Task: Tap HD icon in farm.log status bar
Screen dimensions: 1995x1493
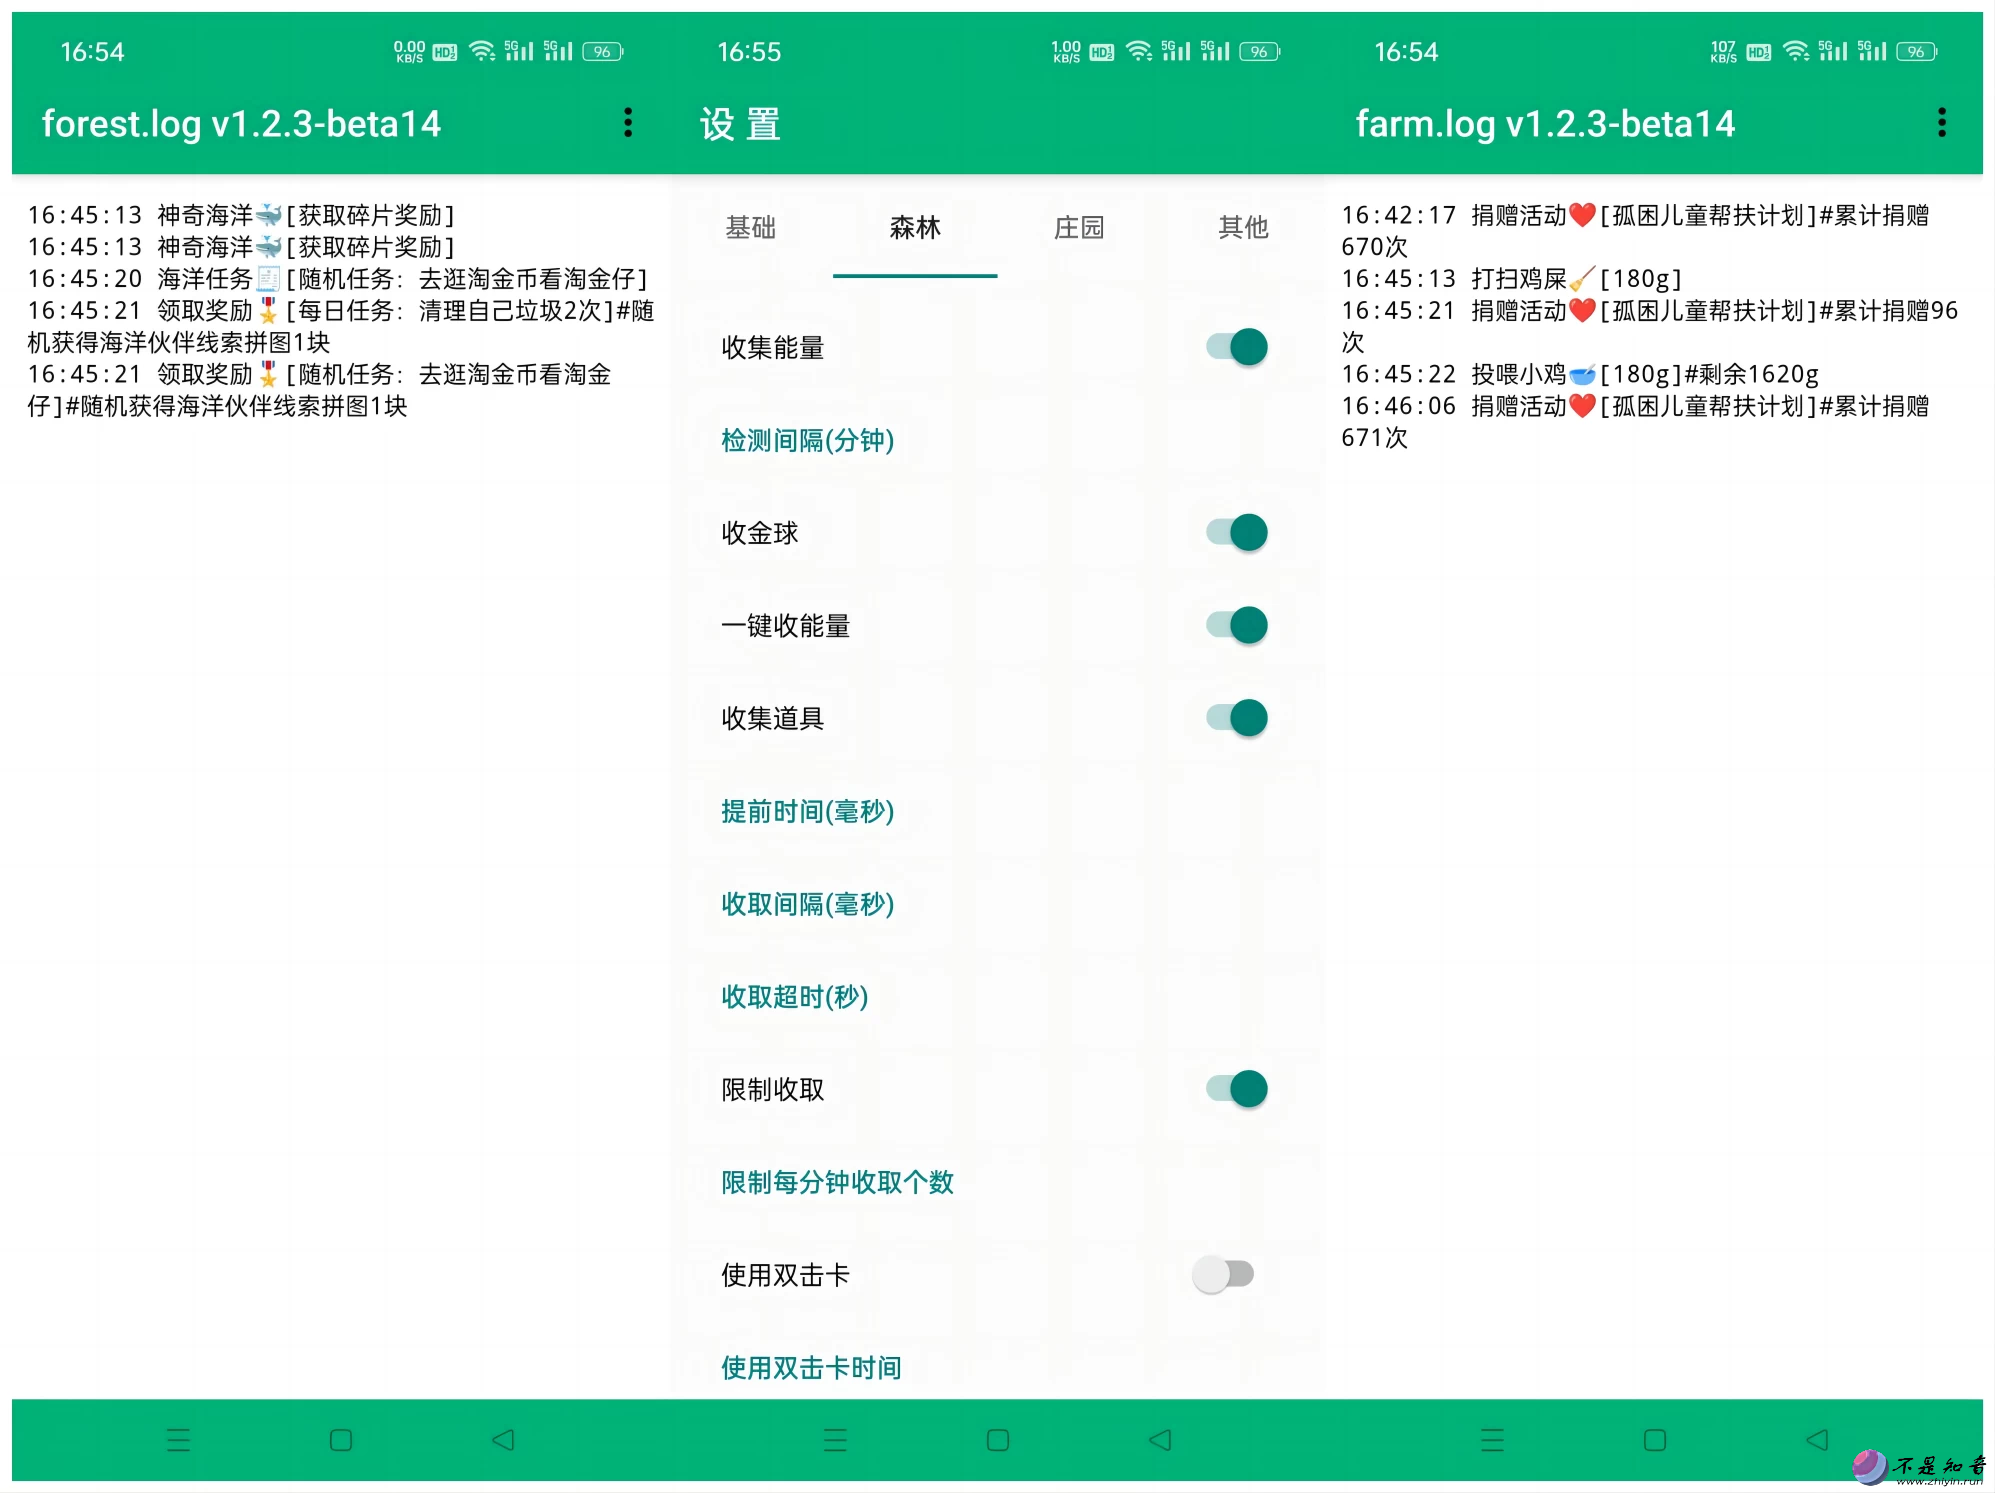Action: [x=1759, y=52]
